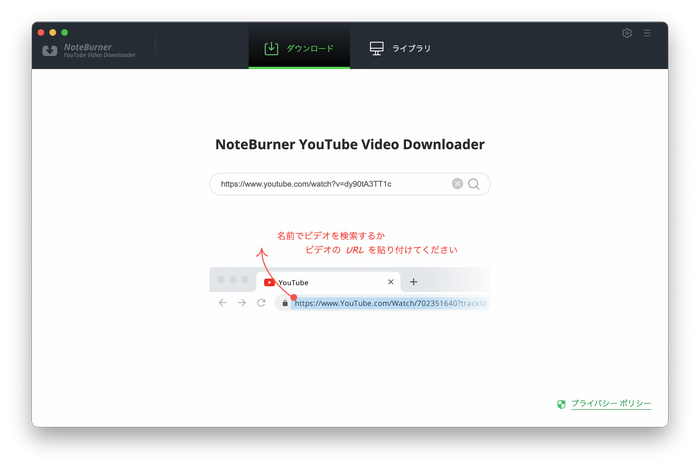The height and width of the screenshot is (469, 700).
Task: Open the hamburger menu icon
Action: 647,33
